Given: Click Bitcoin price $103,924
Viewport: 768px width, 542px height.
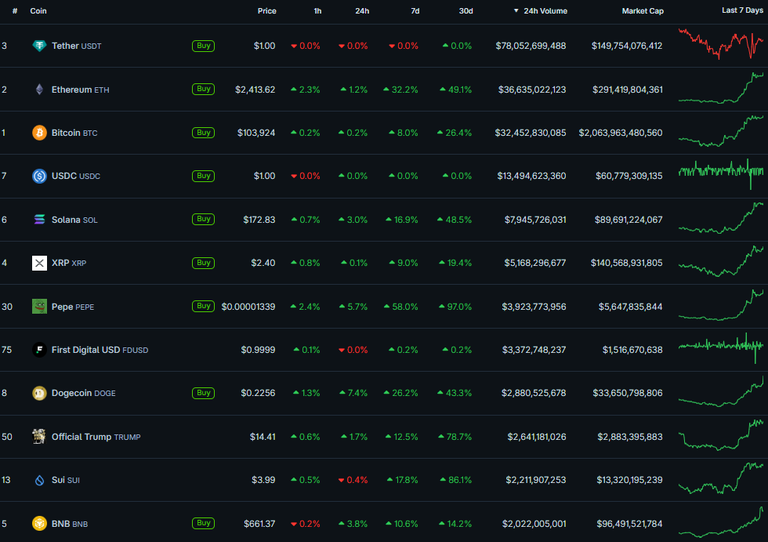Looking at the screenshot, I should tap(256, 133).
